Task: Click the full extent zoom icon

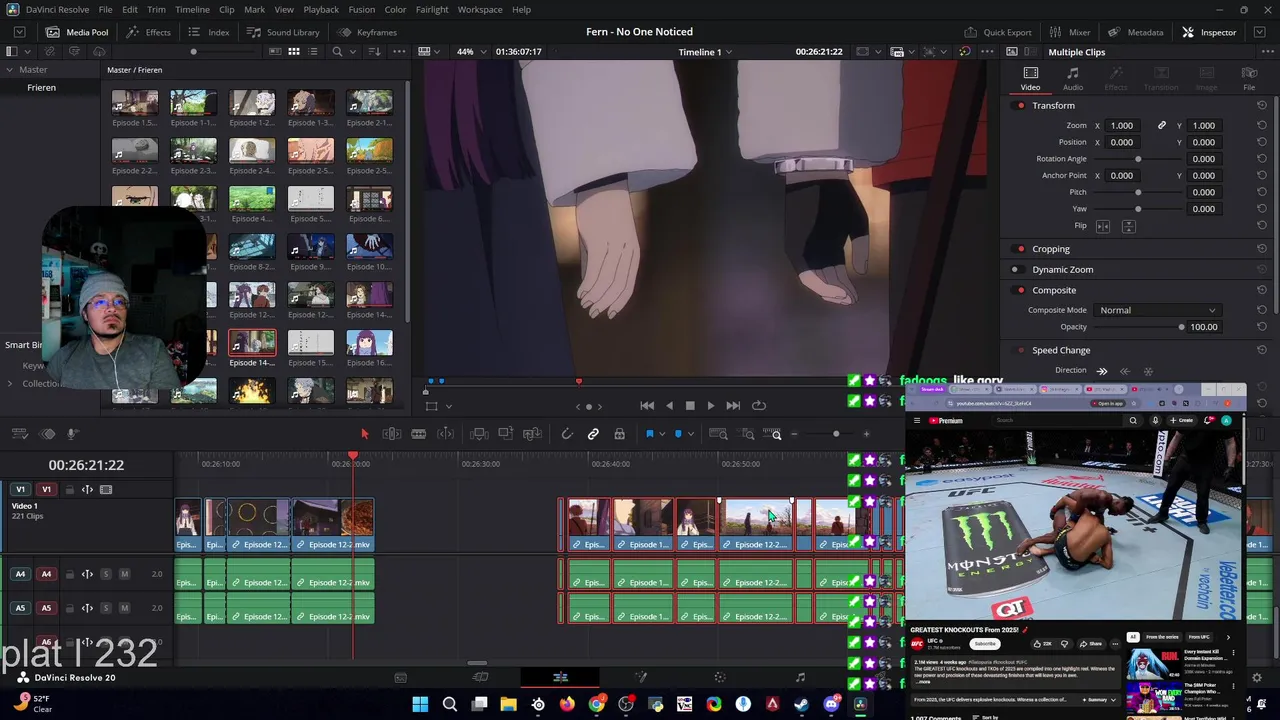Action: [x=718, y=434]
